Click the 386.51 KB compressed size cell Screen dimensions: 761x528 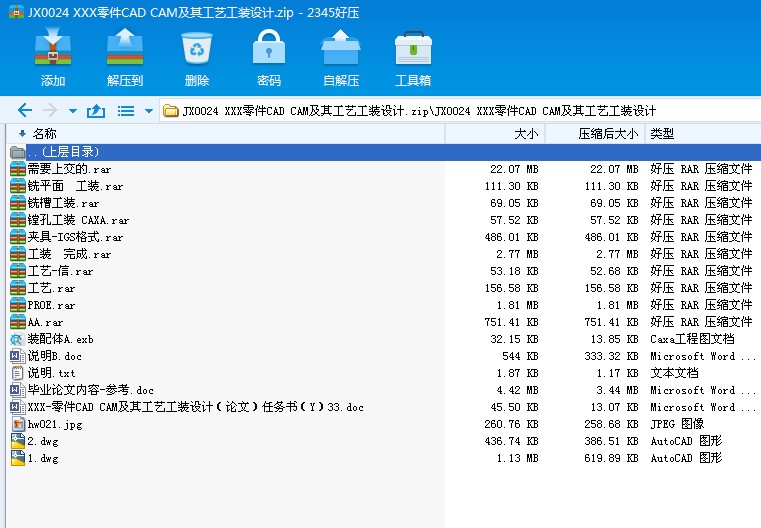[612, 441]
